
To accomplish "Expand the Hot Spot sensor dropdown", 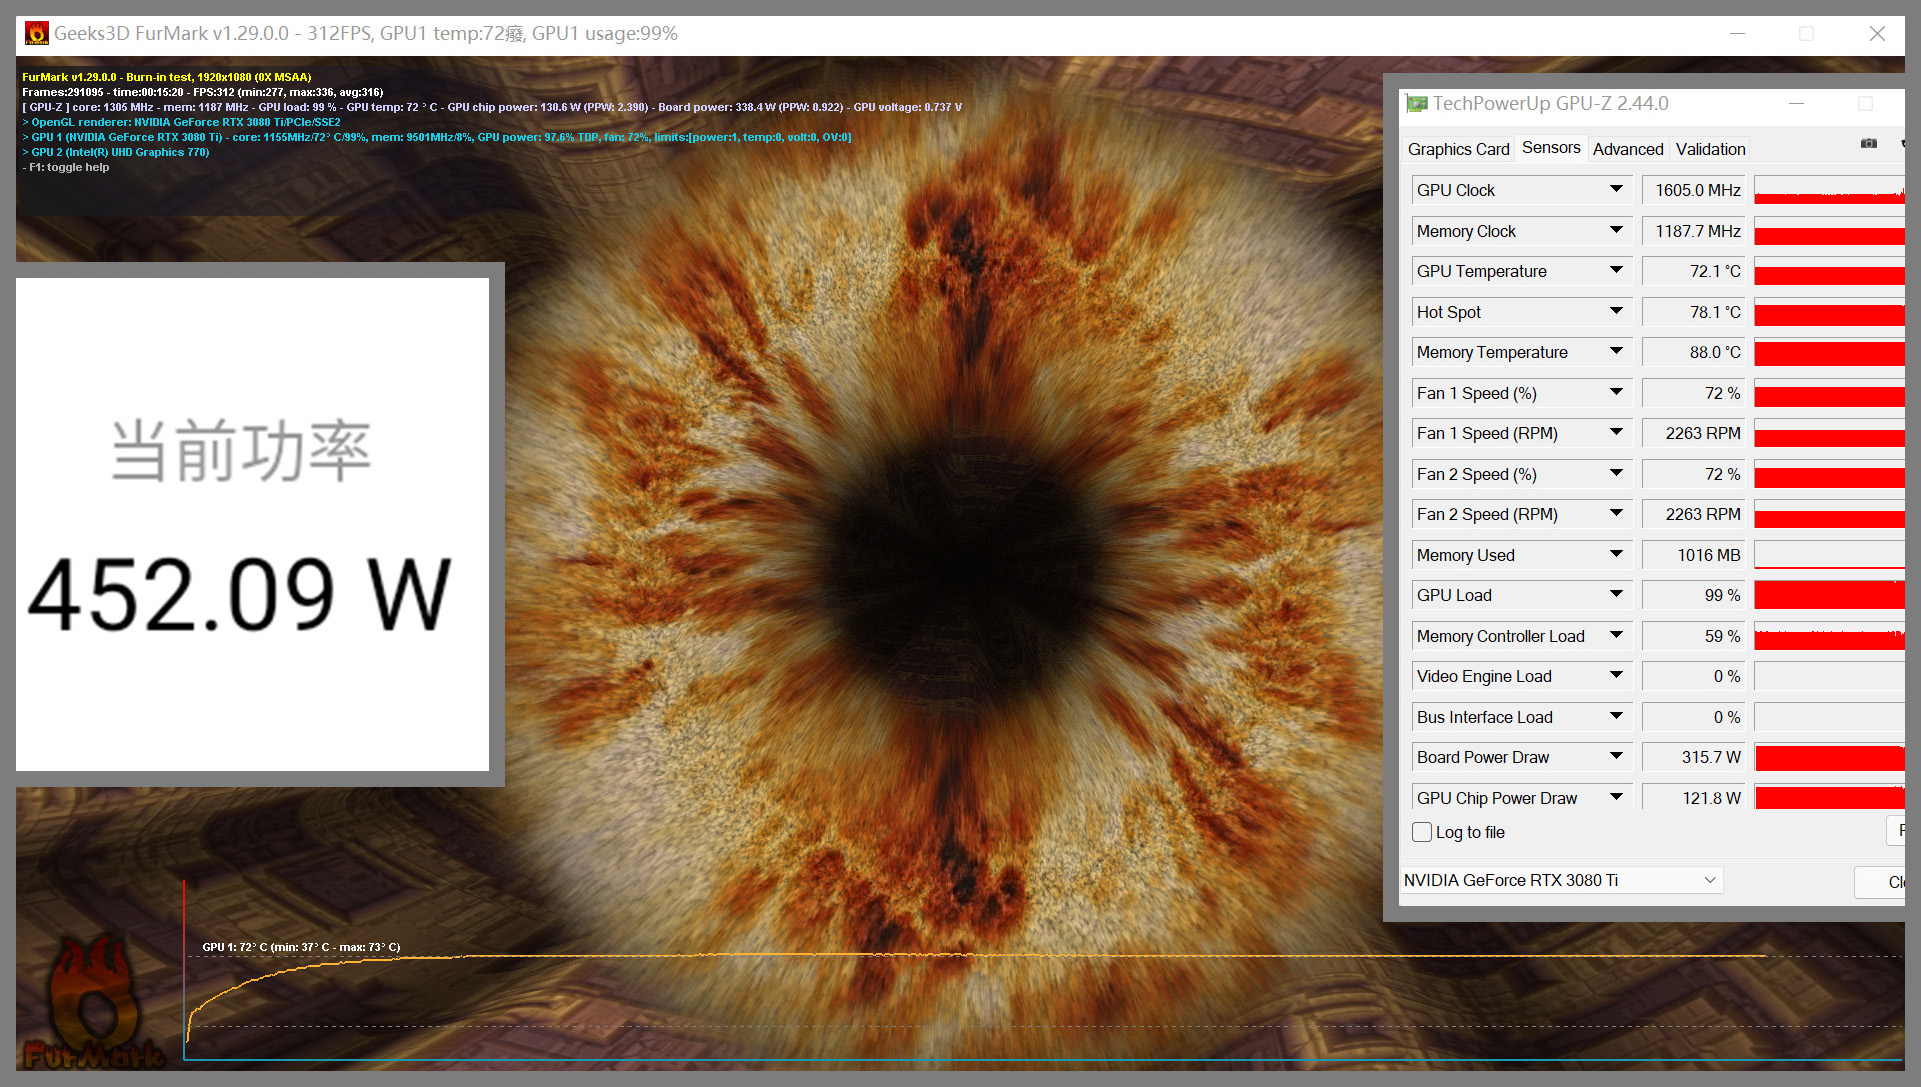I will tap(1616, 311).
